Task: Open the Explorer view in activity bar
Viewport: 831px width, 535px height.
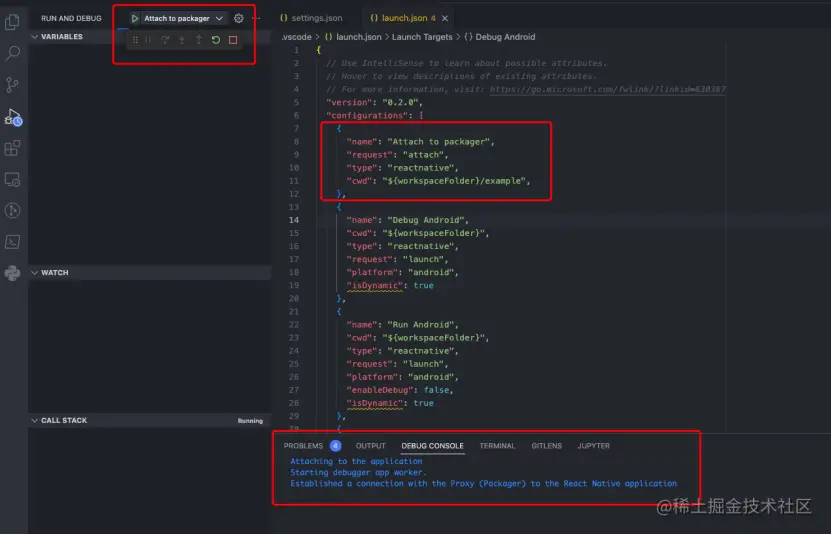Action: tap(12, 22)
